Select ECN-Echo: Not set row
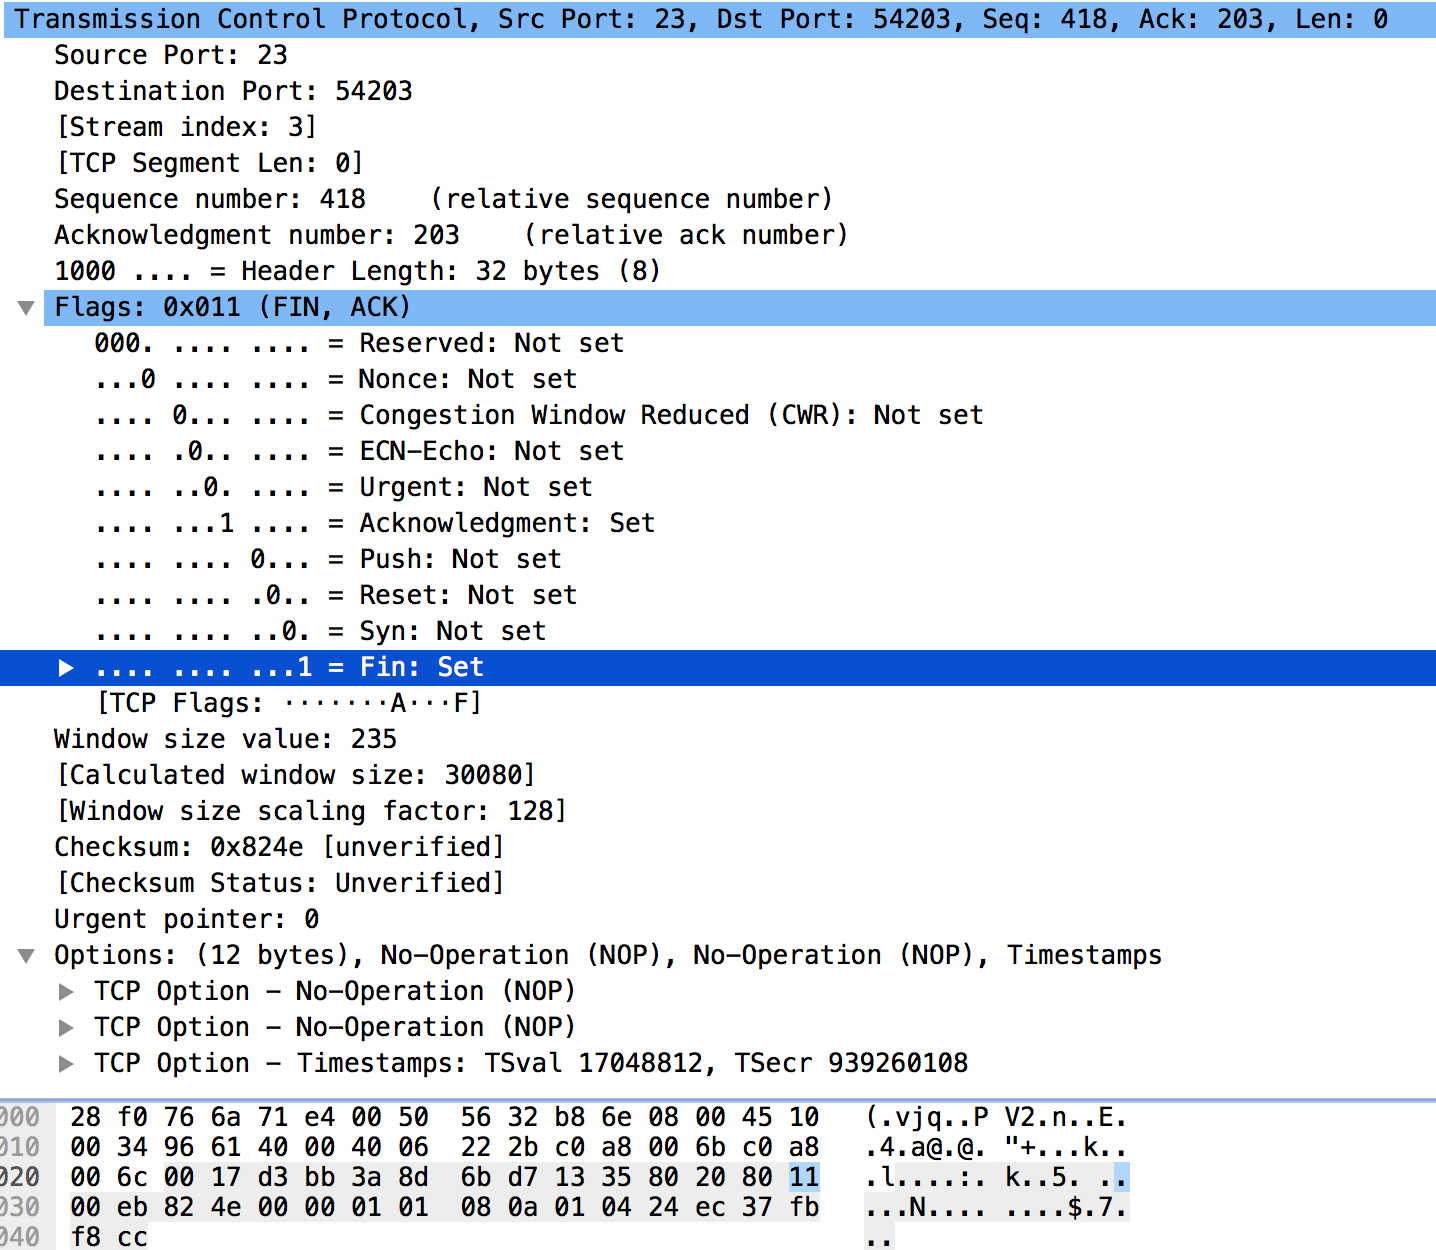The height and width of the screenshot is (1250, 1436). pyautogui.click(x=359, y=451)
